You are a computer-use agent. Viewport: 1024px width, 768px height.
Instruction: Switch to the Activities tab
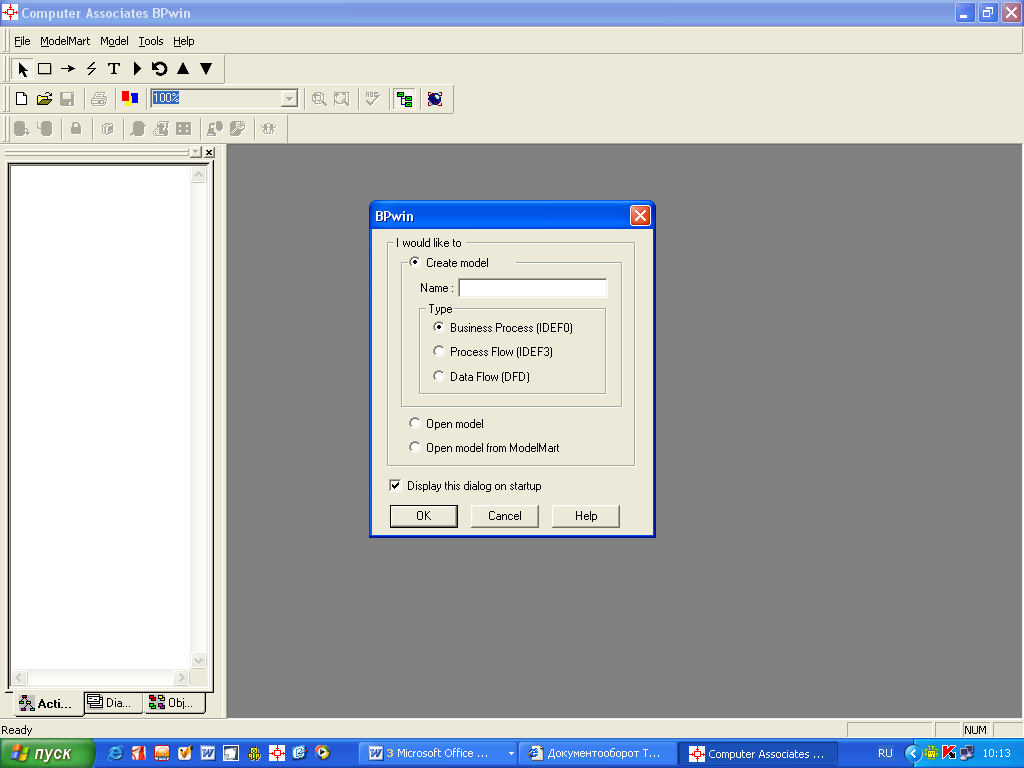click(48, 703)
